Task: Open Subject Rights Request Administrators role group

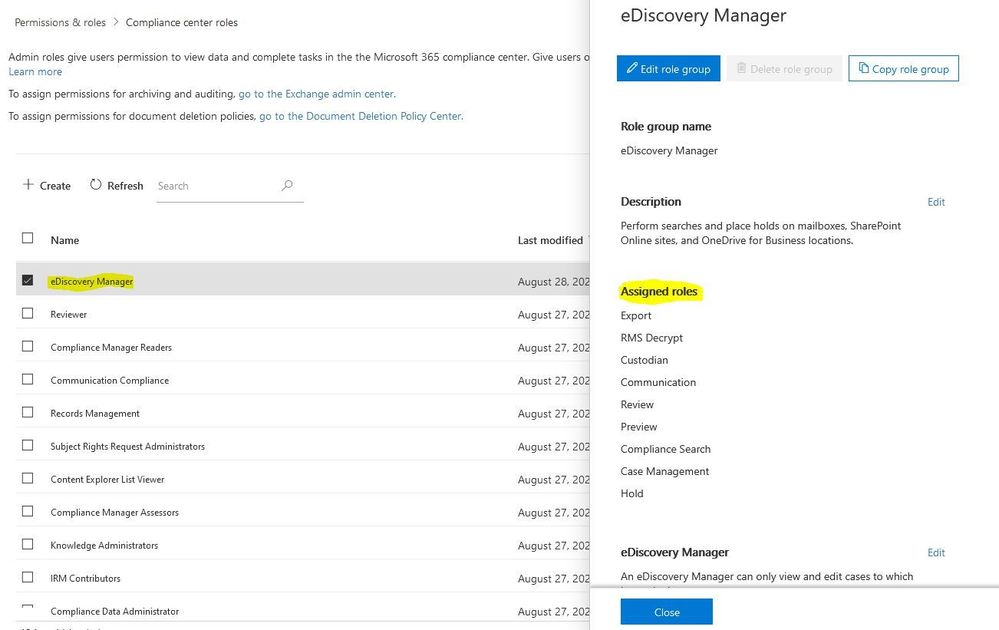Action: [x=127, y=447]
